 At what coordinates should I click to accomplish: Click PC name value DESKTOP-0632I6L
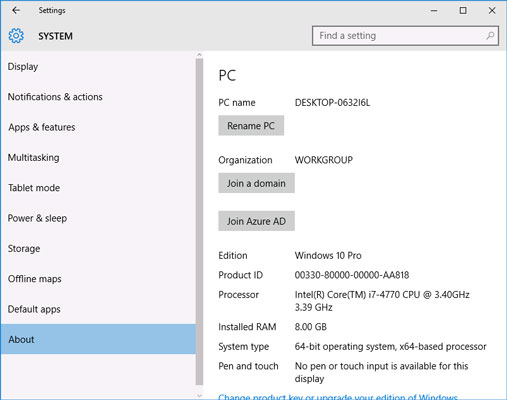(x=332, y=103)
